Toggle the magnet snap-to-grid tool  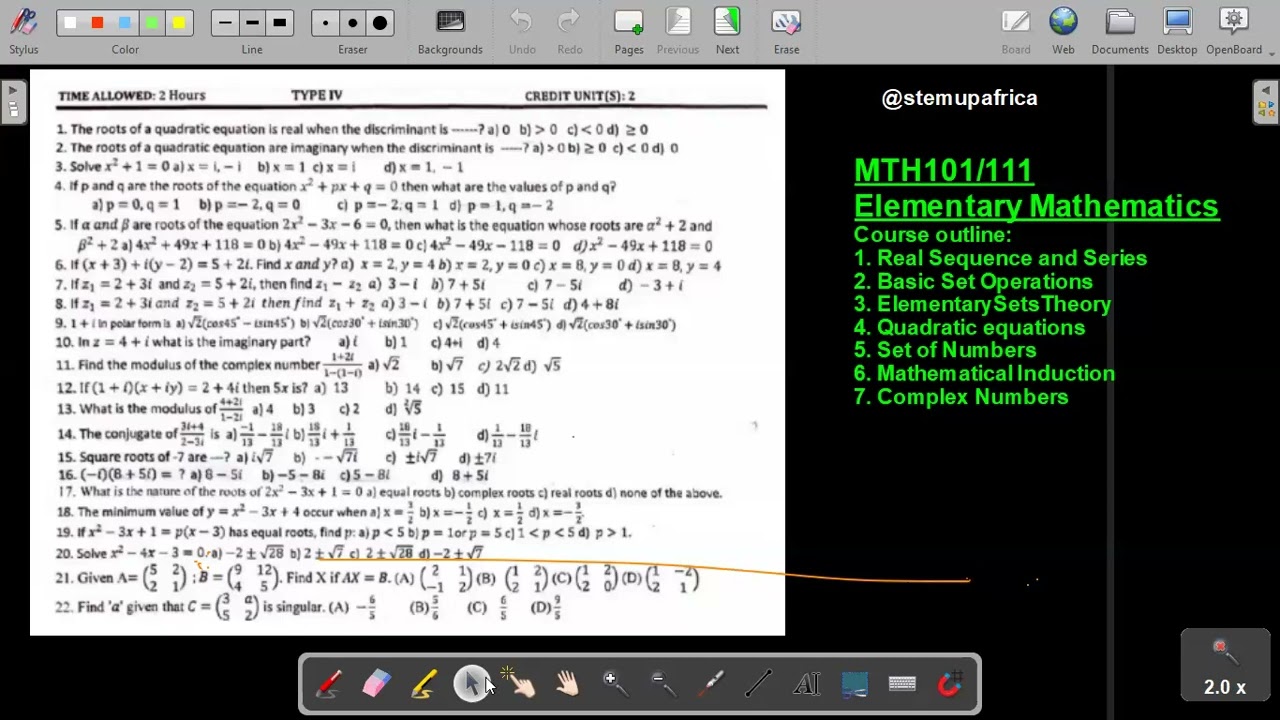pos(950,684)
